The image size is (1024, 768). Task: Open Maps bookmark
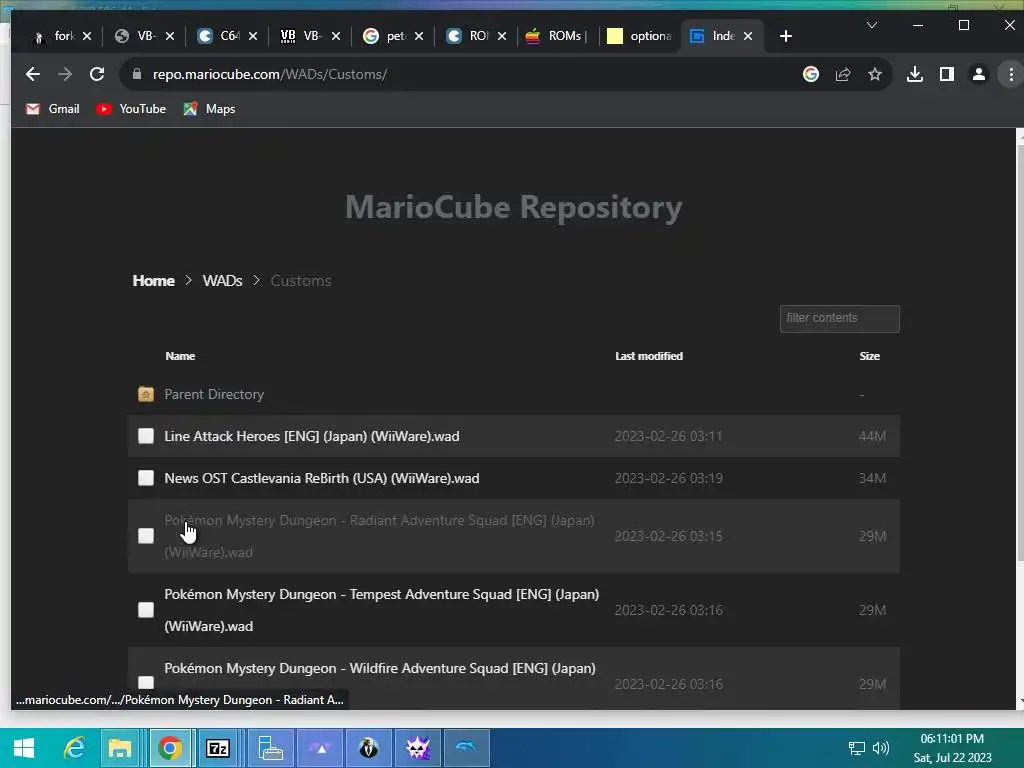point(209,109)
